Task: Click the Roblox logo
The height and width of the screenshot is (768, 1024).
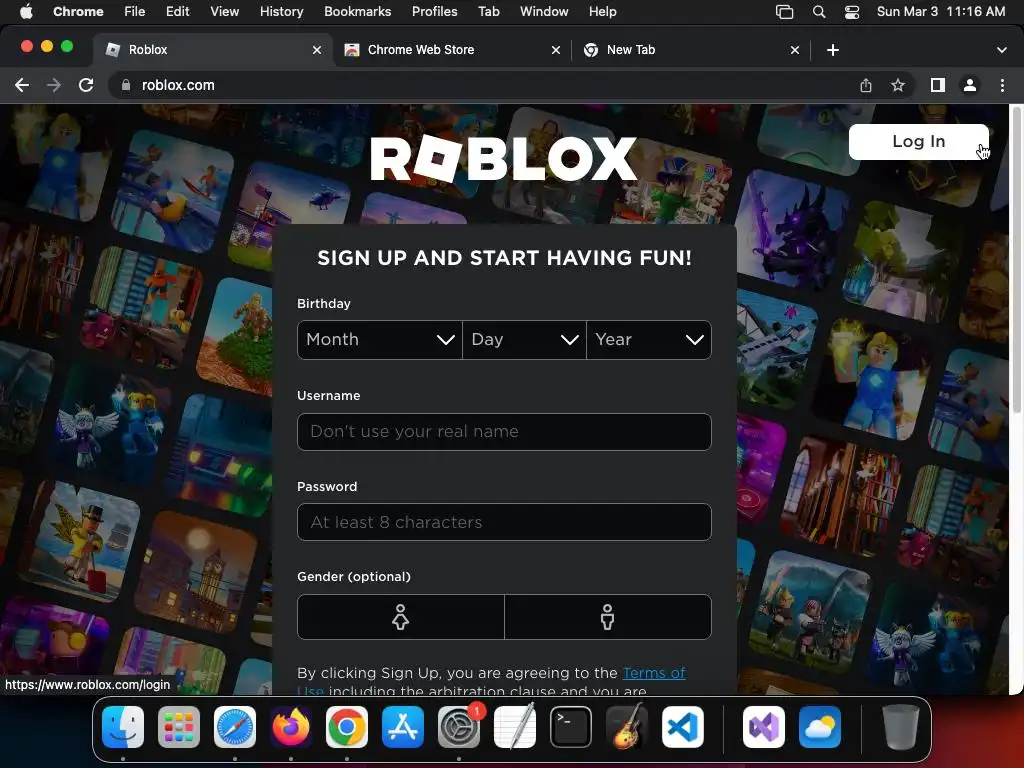Action: point(504,159)
